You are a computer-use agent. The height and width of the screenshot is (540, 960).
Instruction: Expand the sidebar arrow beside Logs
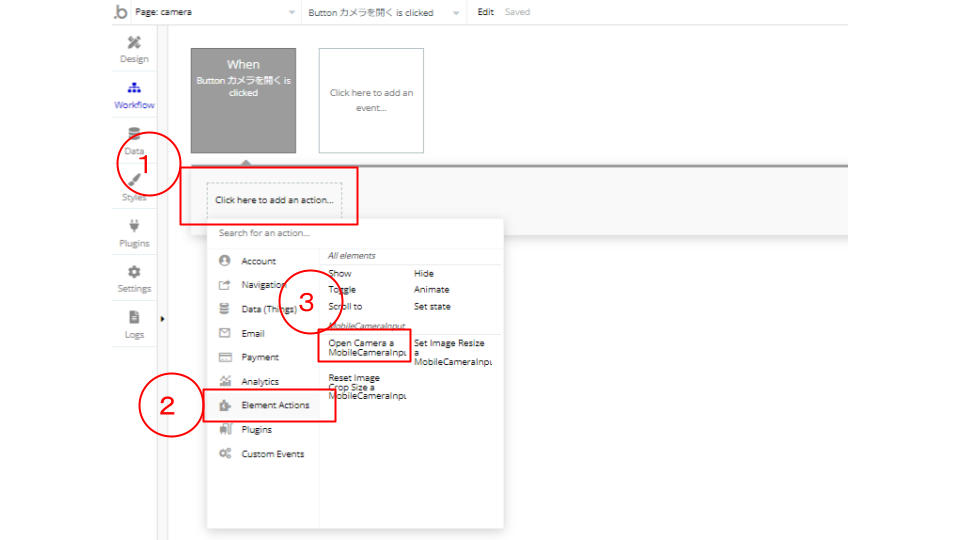coord(162,319)
